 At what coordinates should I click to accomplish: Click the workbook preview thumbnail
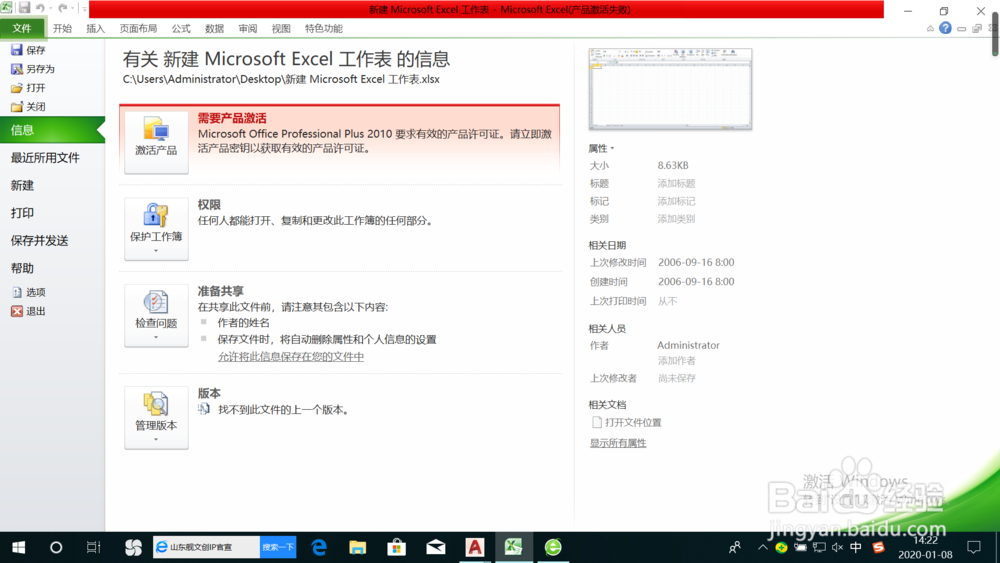point(670,89)
